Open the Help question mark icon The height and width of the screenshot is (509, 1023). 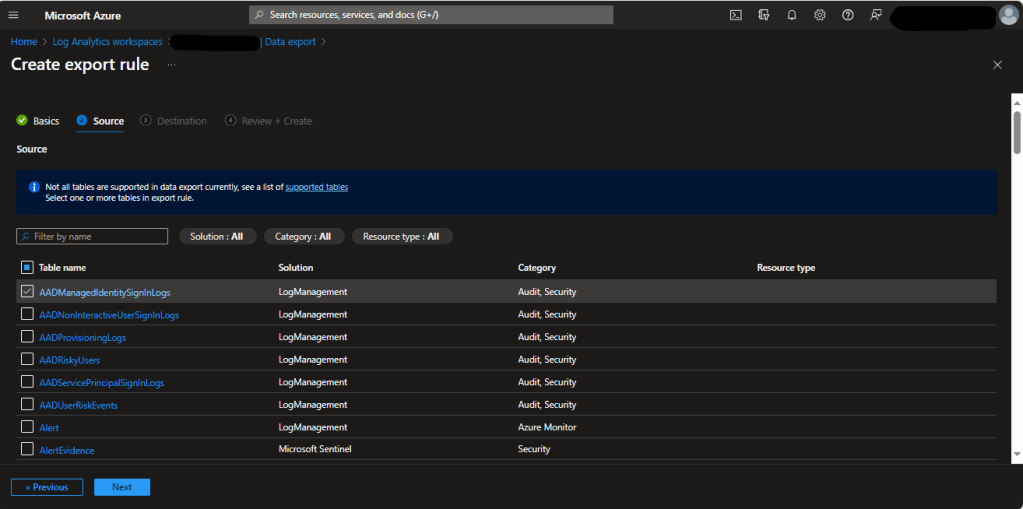(848, 15)
